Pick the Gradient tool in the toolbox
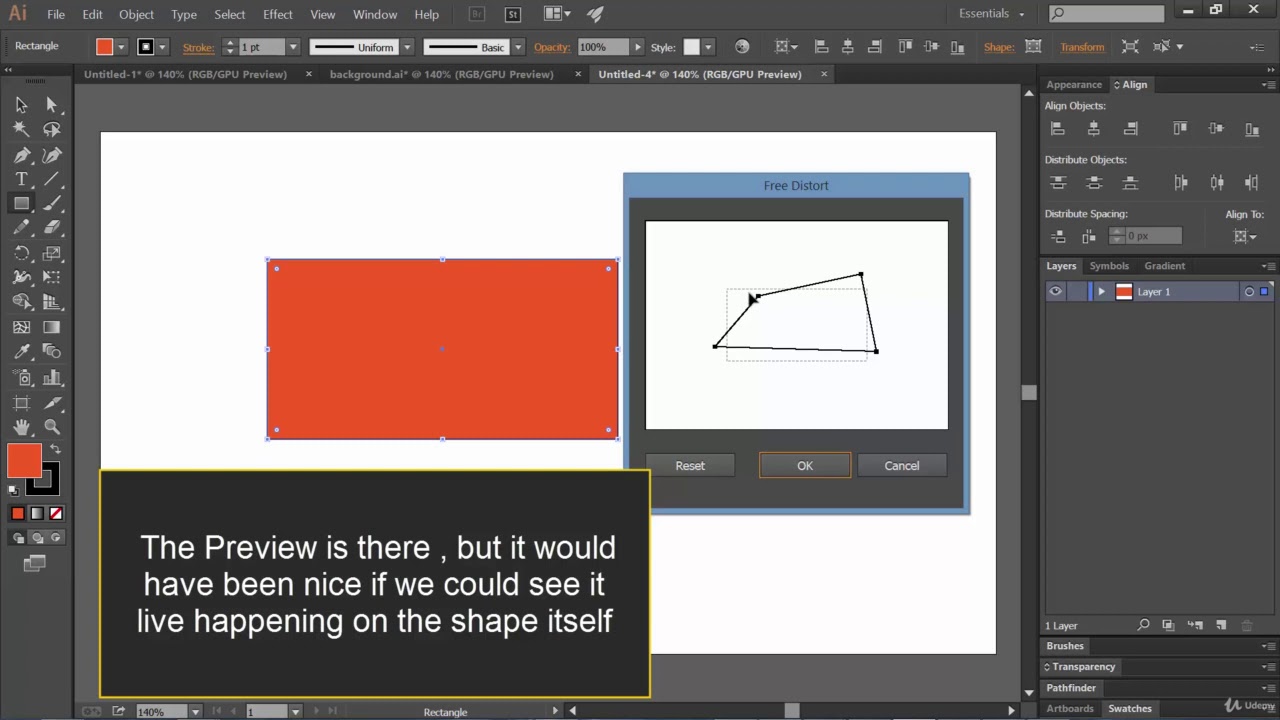Image resolution: width=1280 pixels, height=720 pixels. coord(52,327)
